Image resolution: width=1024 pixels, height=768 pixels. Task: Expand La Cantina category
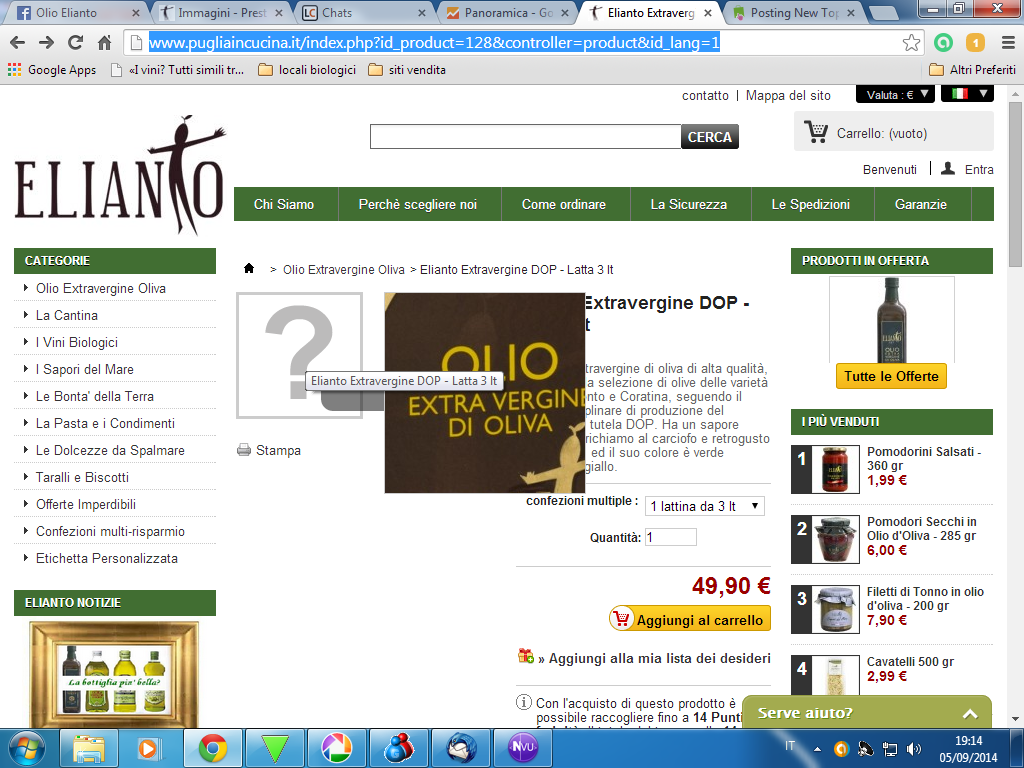tap(67, 315)
